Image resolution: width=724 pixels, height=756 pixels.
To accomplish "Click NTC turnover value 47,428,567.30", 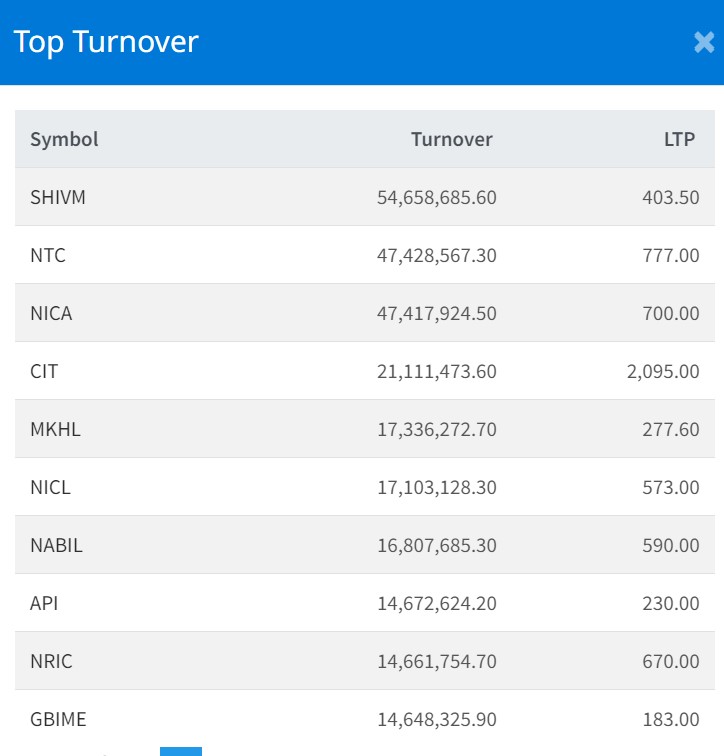I will 436,255.
